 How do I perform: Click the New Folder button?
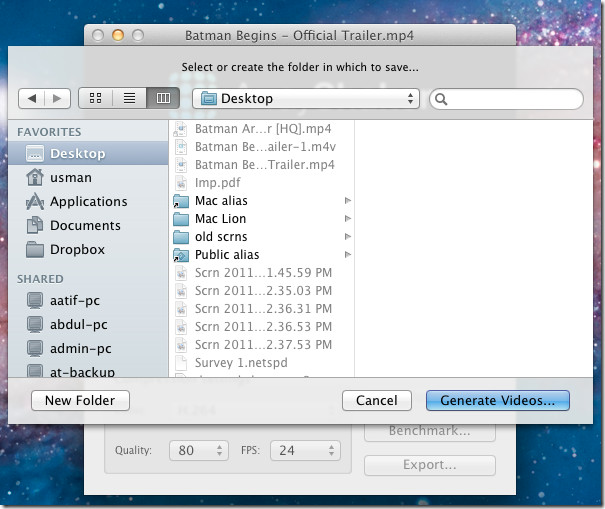[x=80, y=400]
